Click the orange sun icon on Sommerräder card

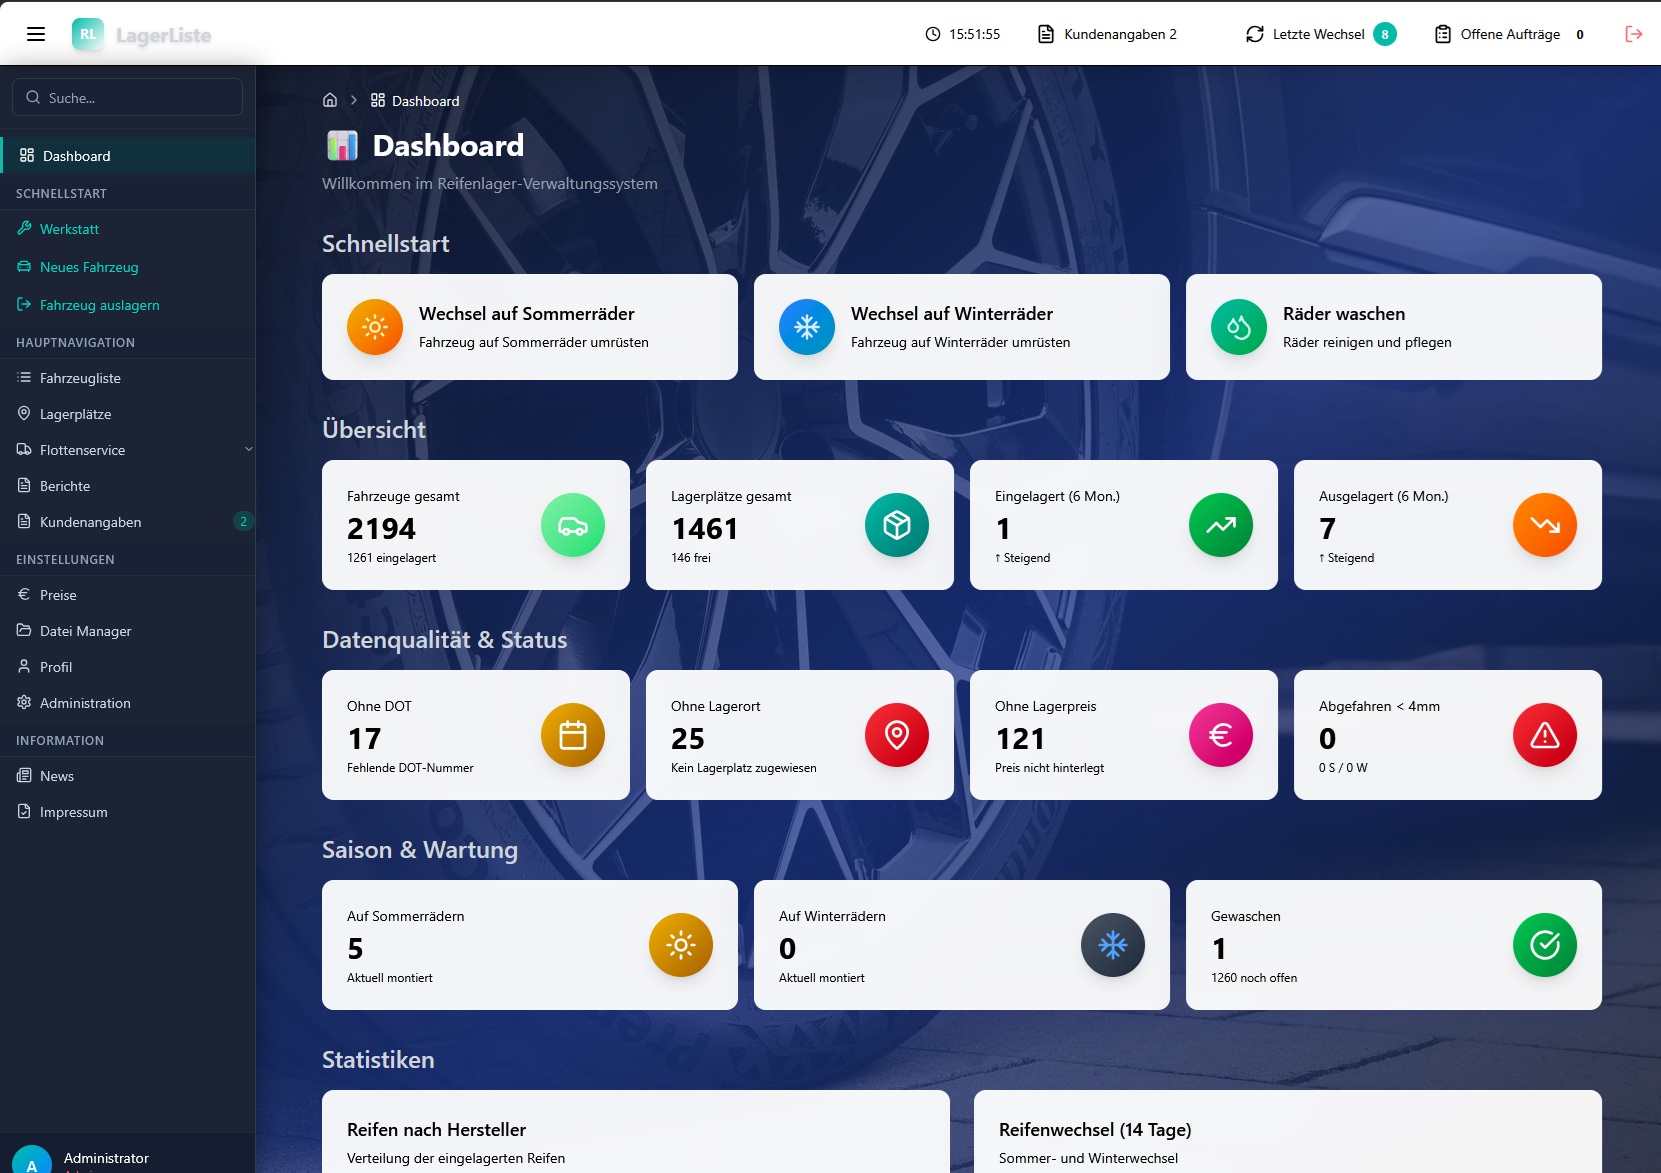tap(375, 327)
